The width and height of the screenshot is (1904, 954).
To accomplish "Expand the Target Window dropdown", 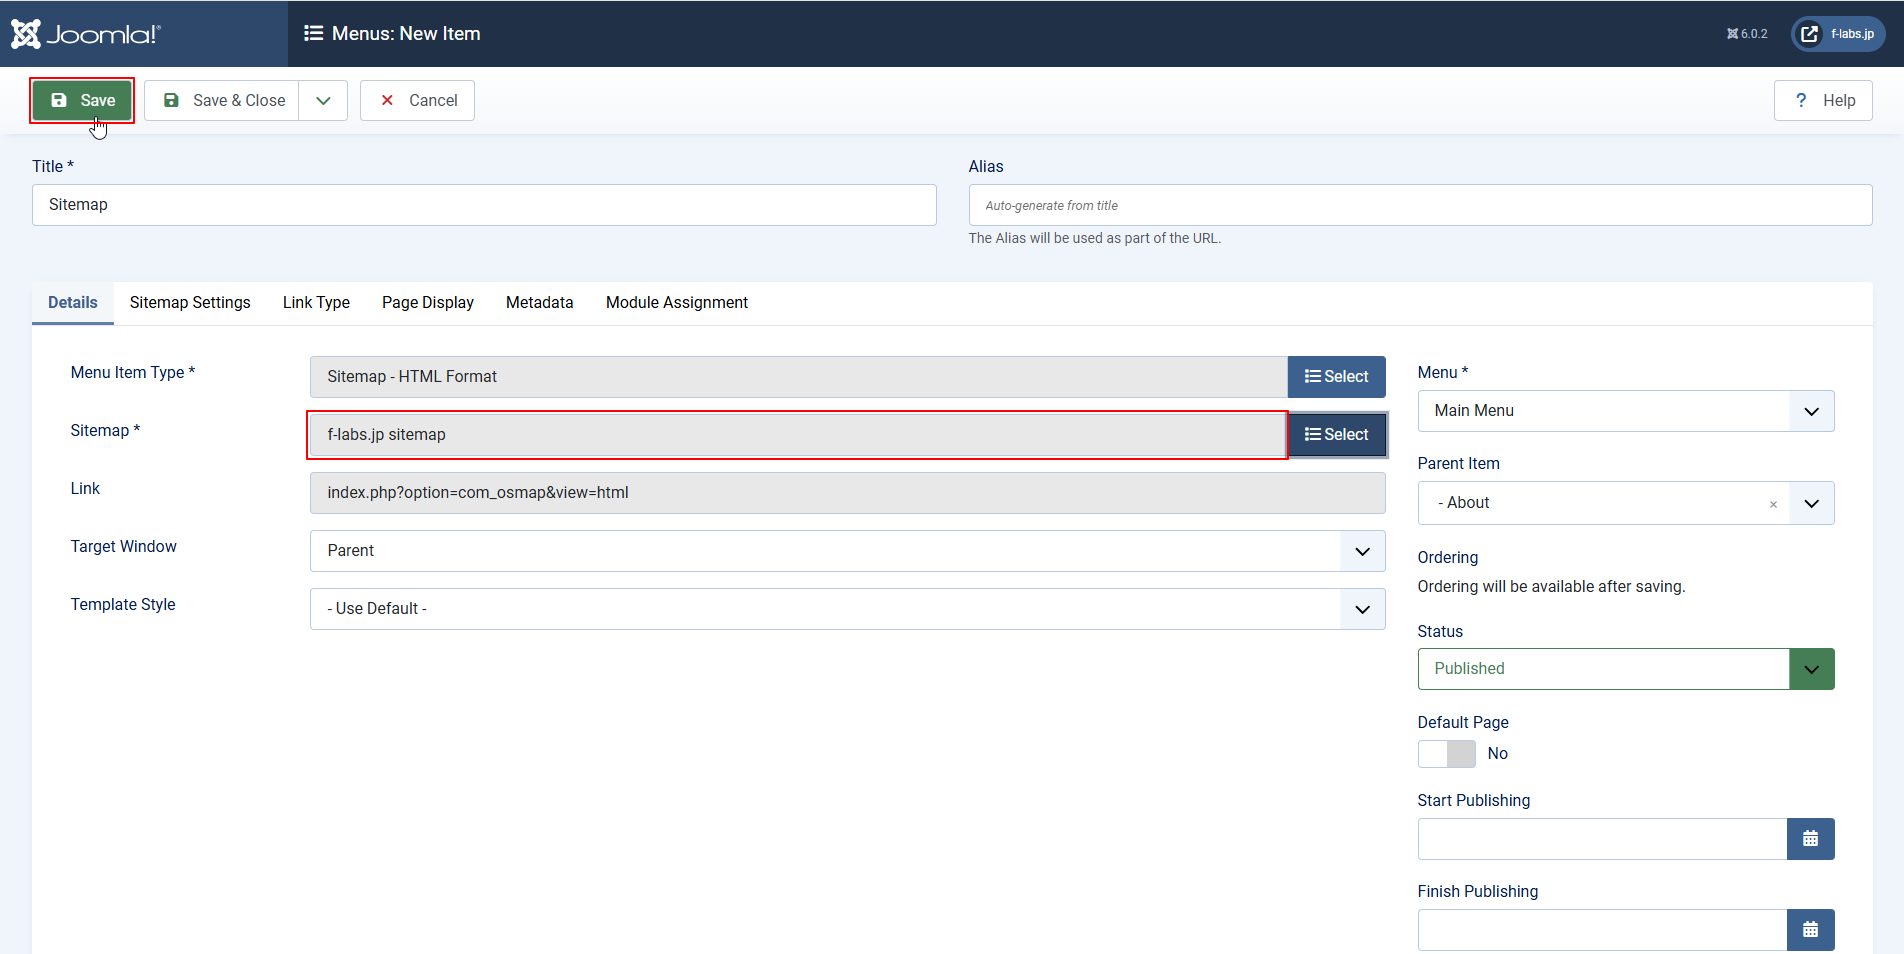I will point(1362,551).
